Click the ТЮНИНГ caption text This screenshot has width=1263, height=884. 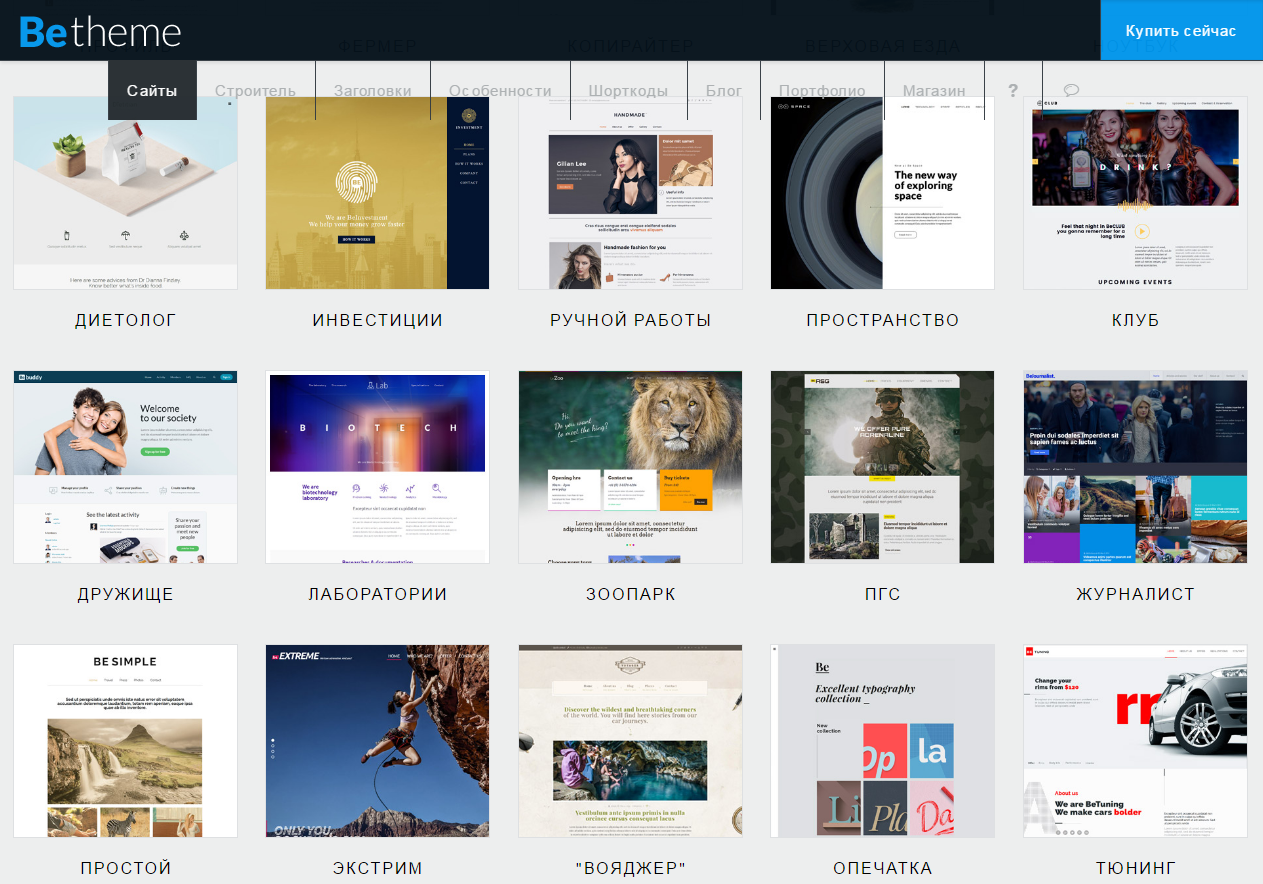pos(1136,868)
